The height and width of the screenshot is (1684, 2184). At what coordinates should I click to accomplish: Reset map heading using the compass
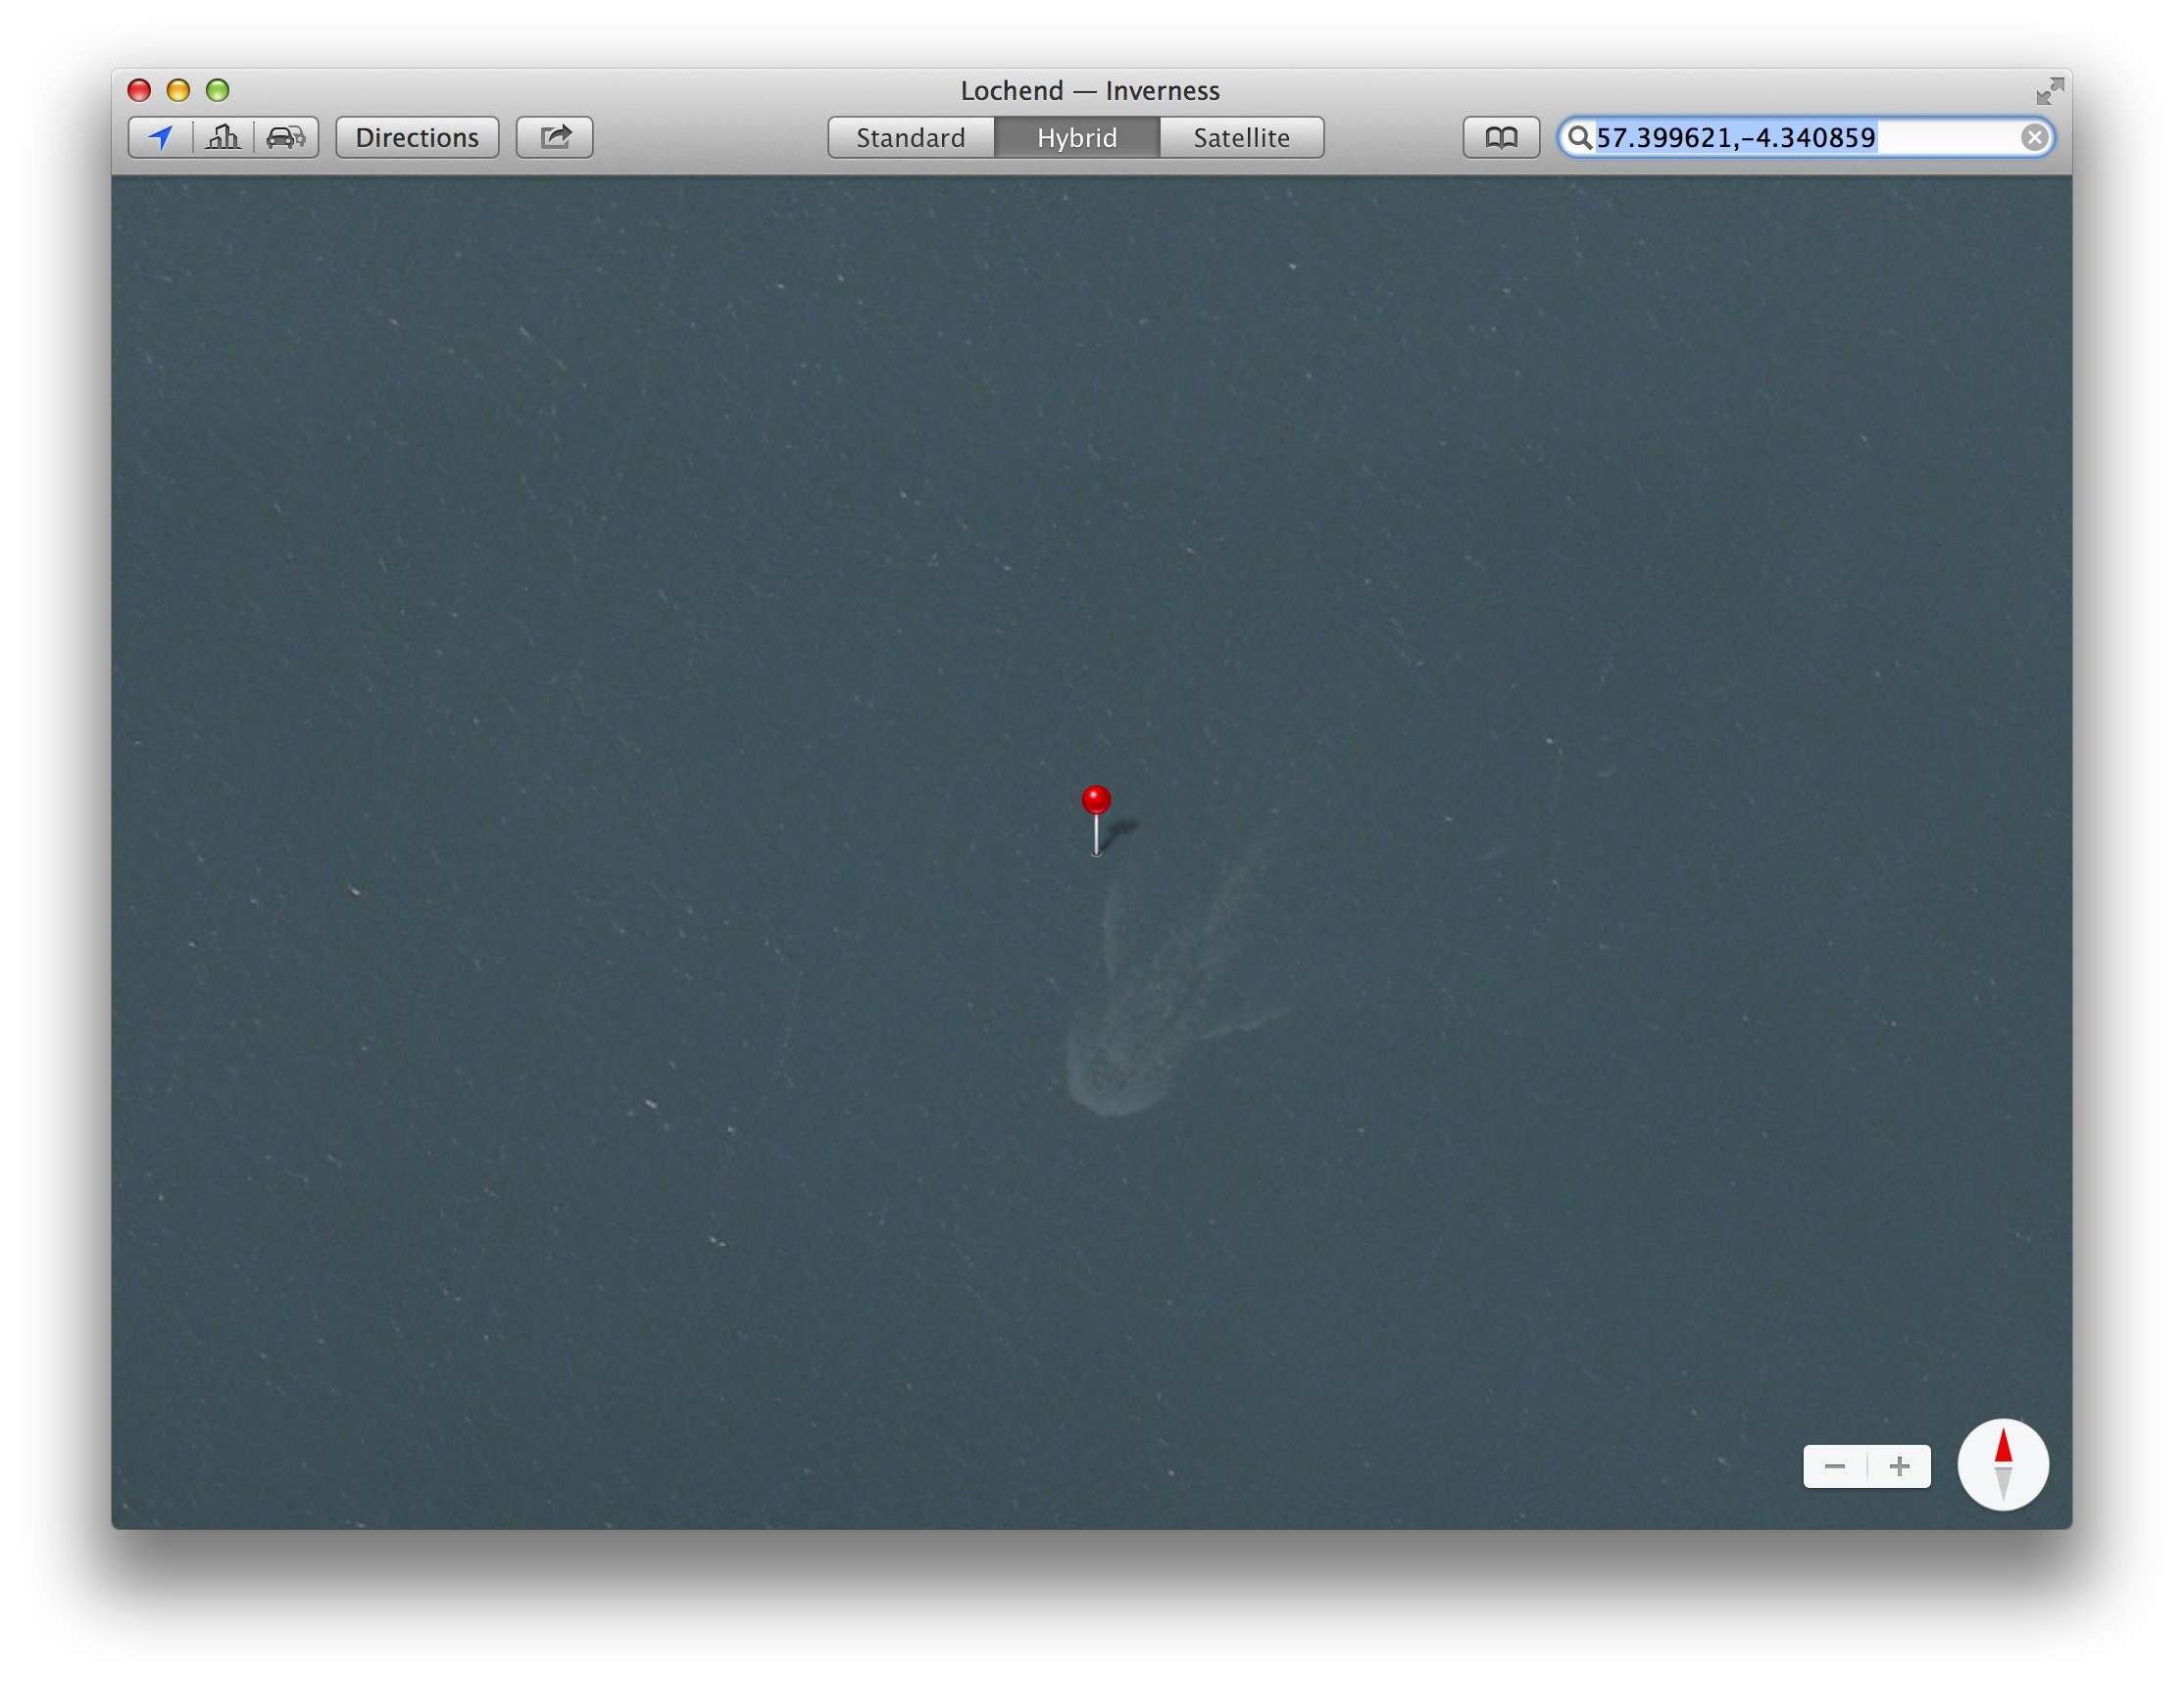[x=2003, y=1466]
